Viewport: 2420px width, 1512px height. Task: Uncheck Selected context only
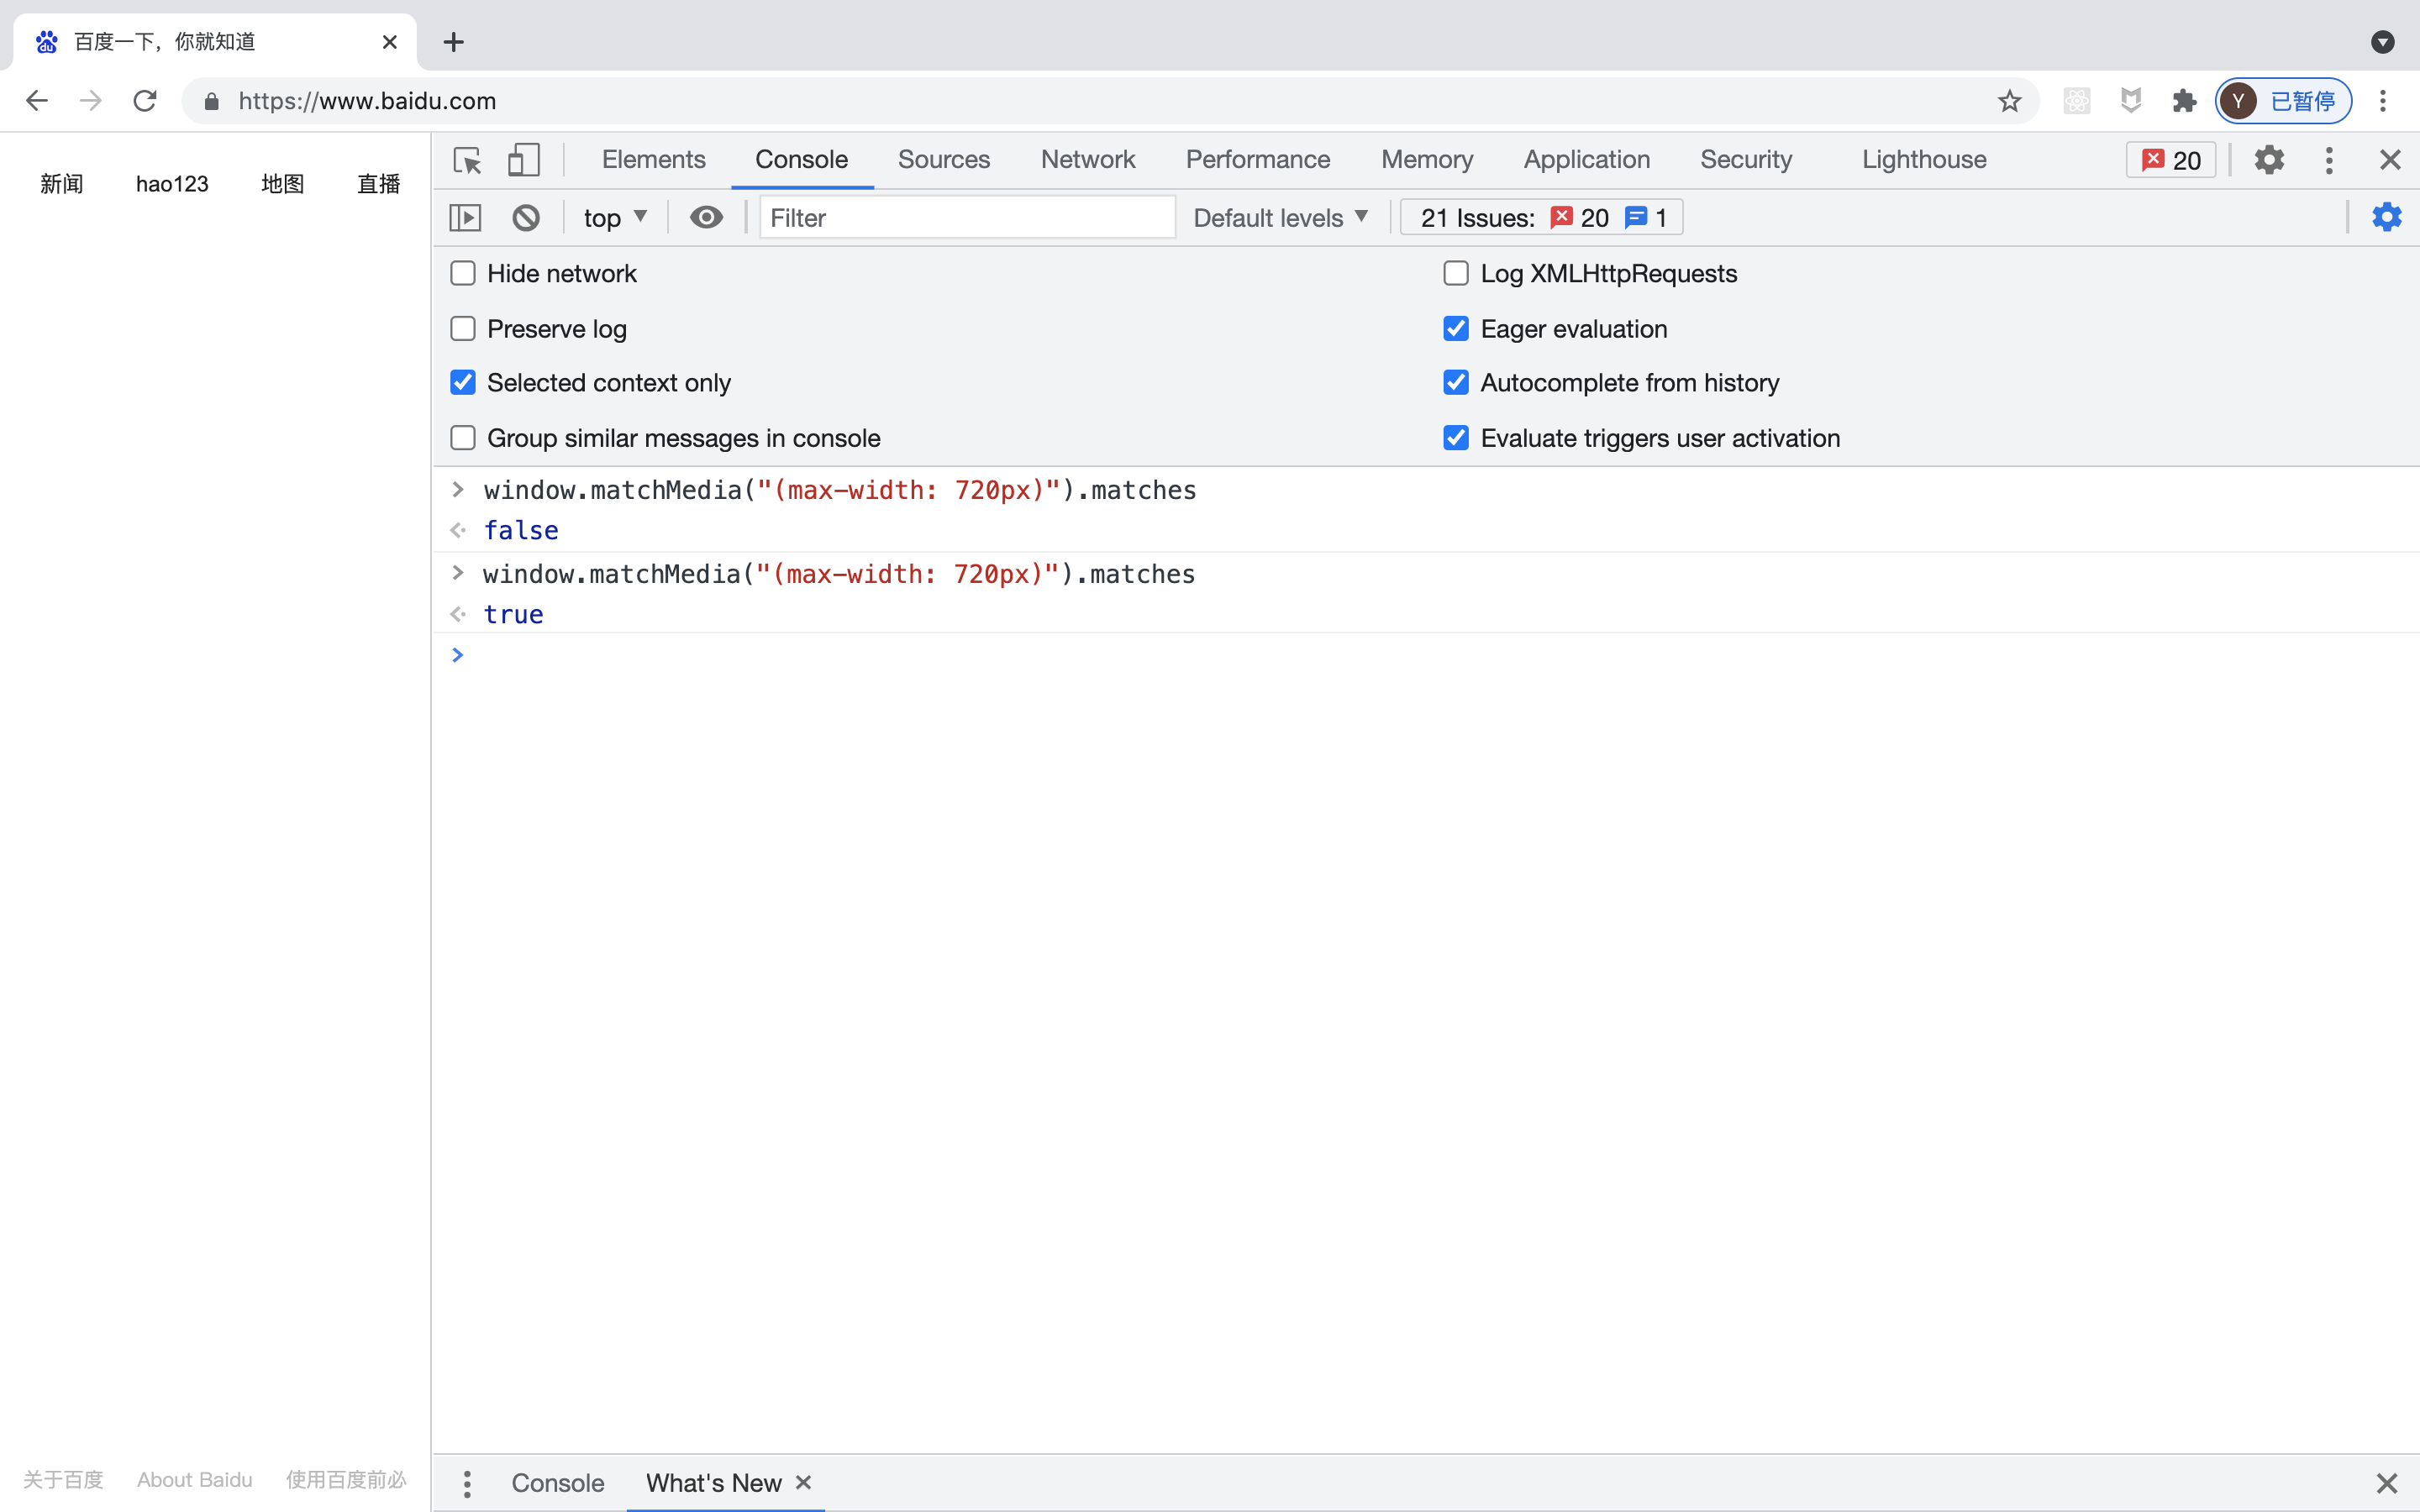(x=463, y=382)
